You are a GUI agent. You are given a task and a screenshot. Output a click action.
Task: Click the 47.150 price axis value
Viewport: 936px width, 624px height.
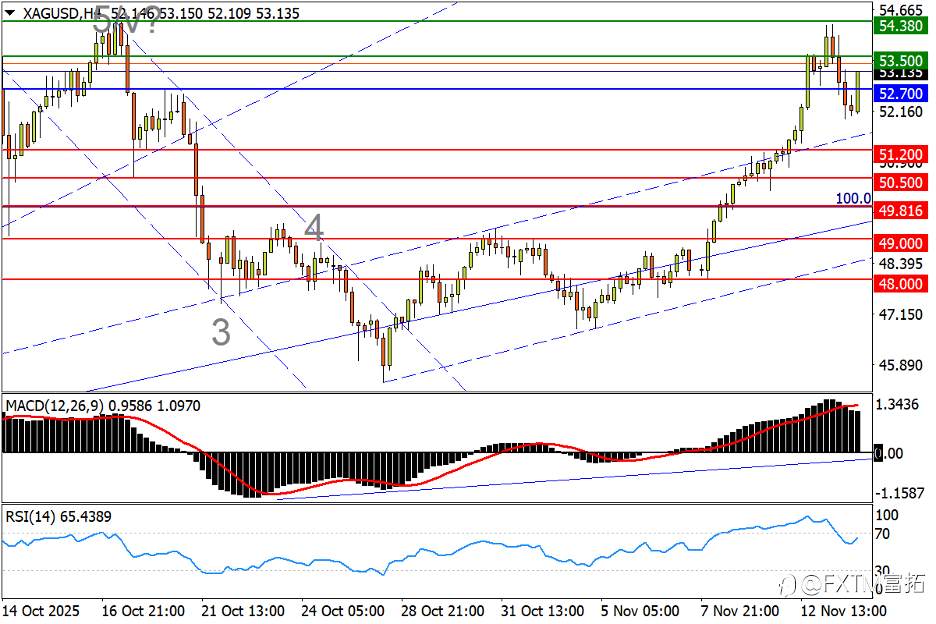pos(901,314)
